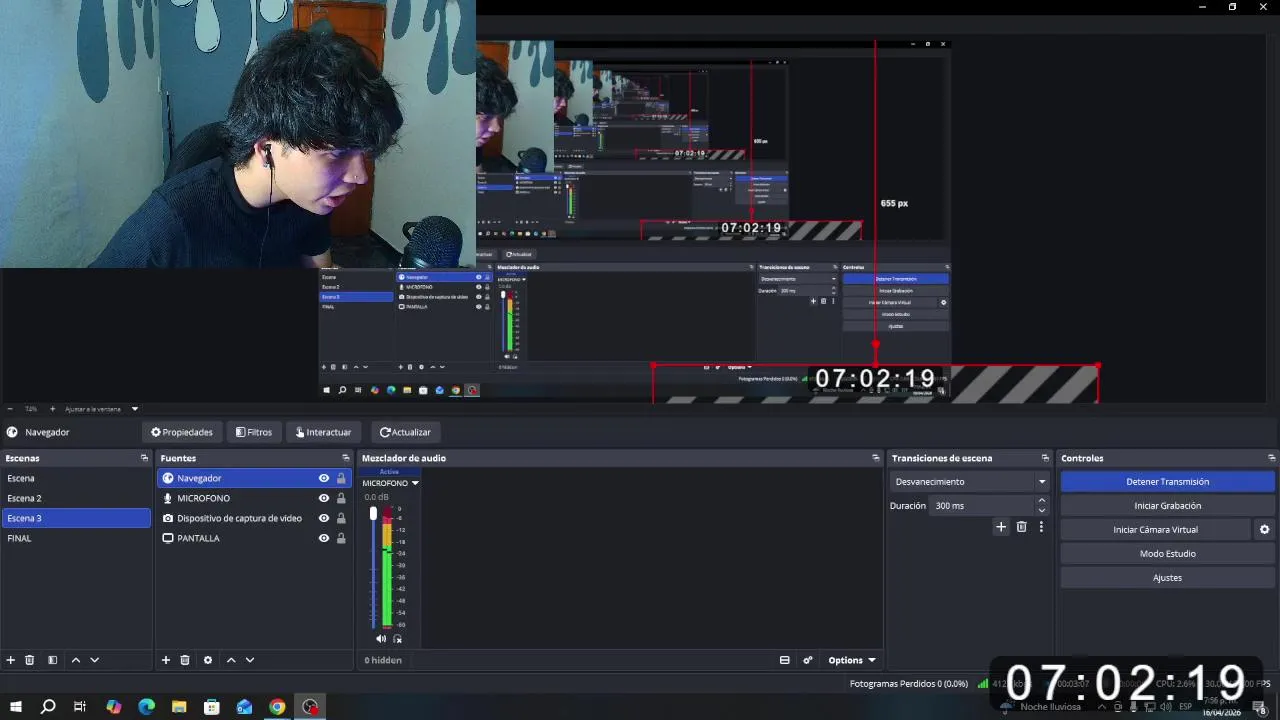Screen dimensions: 1280x720
Task: Toggle lock on Navegador source
Action: tap(341, 478)
